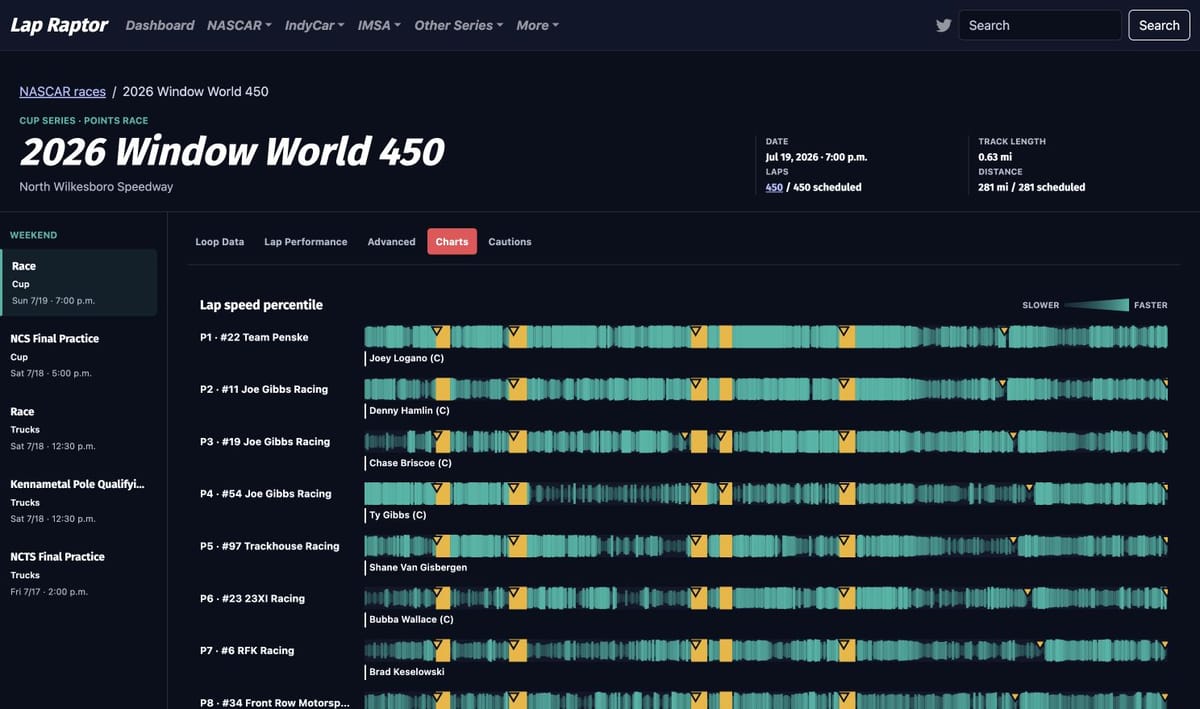This screenshot has width=1200, height=709.
Task: Expand the More dropdown menu
Action: click(538, 25)
